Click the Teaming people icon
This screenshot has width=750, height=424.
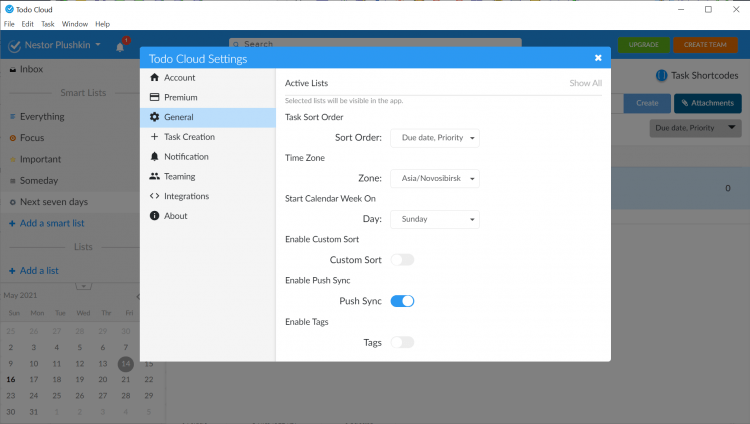(x=154, y=176)
